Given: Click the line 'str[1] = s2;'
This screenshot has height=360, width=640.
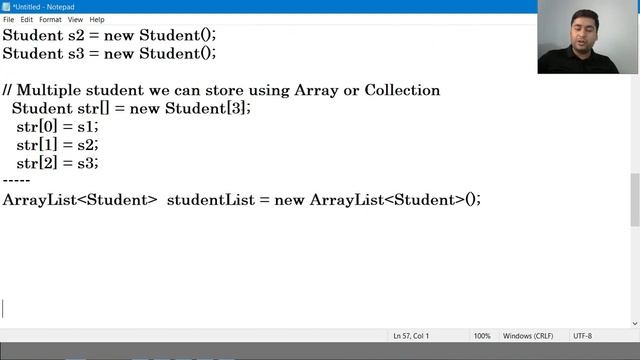Looking at the screenshot, I should click(x=58, y=145).
